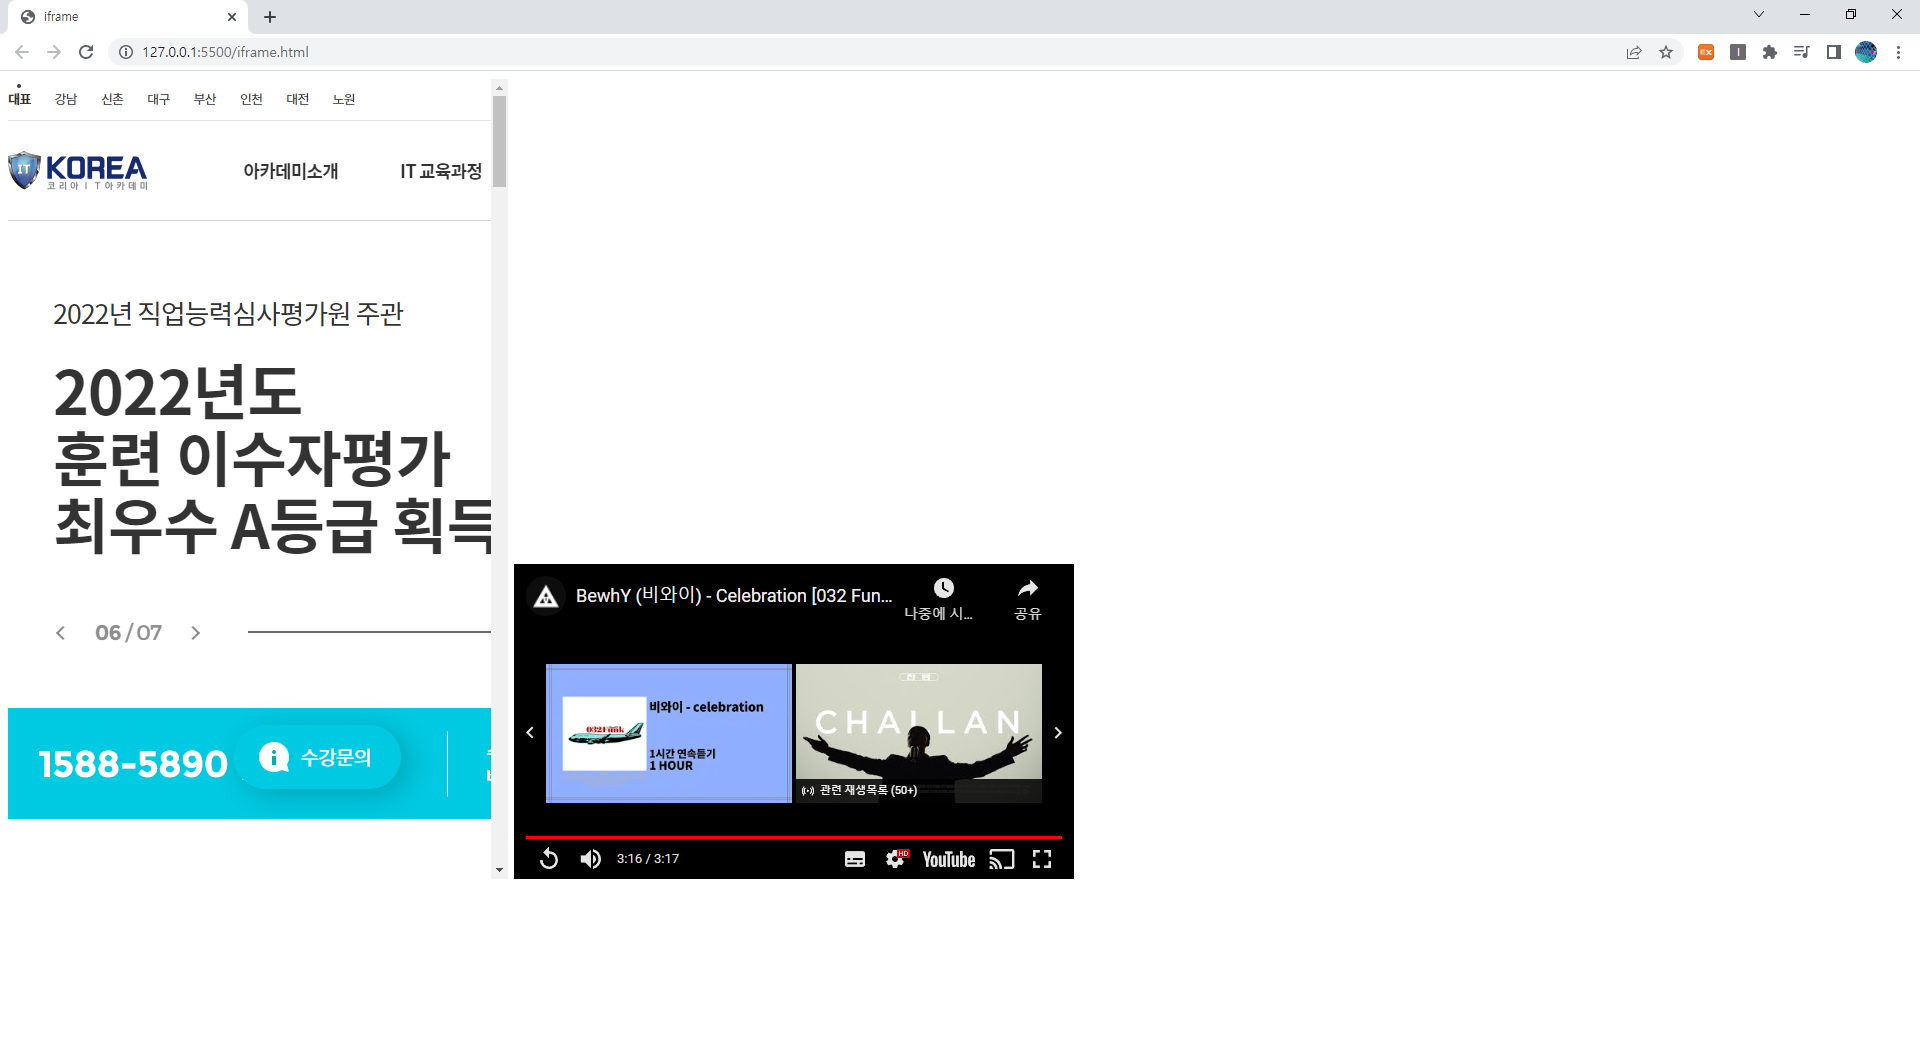1920x1040 pixels.
Task: Open BewhY Celebration video title link
Action: 734,595
